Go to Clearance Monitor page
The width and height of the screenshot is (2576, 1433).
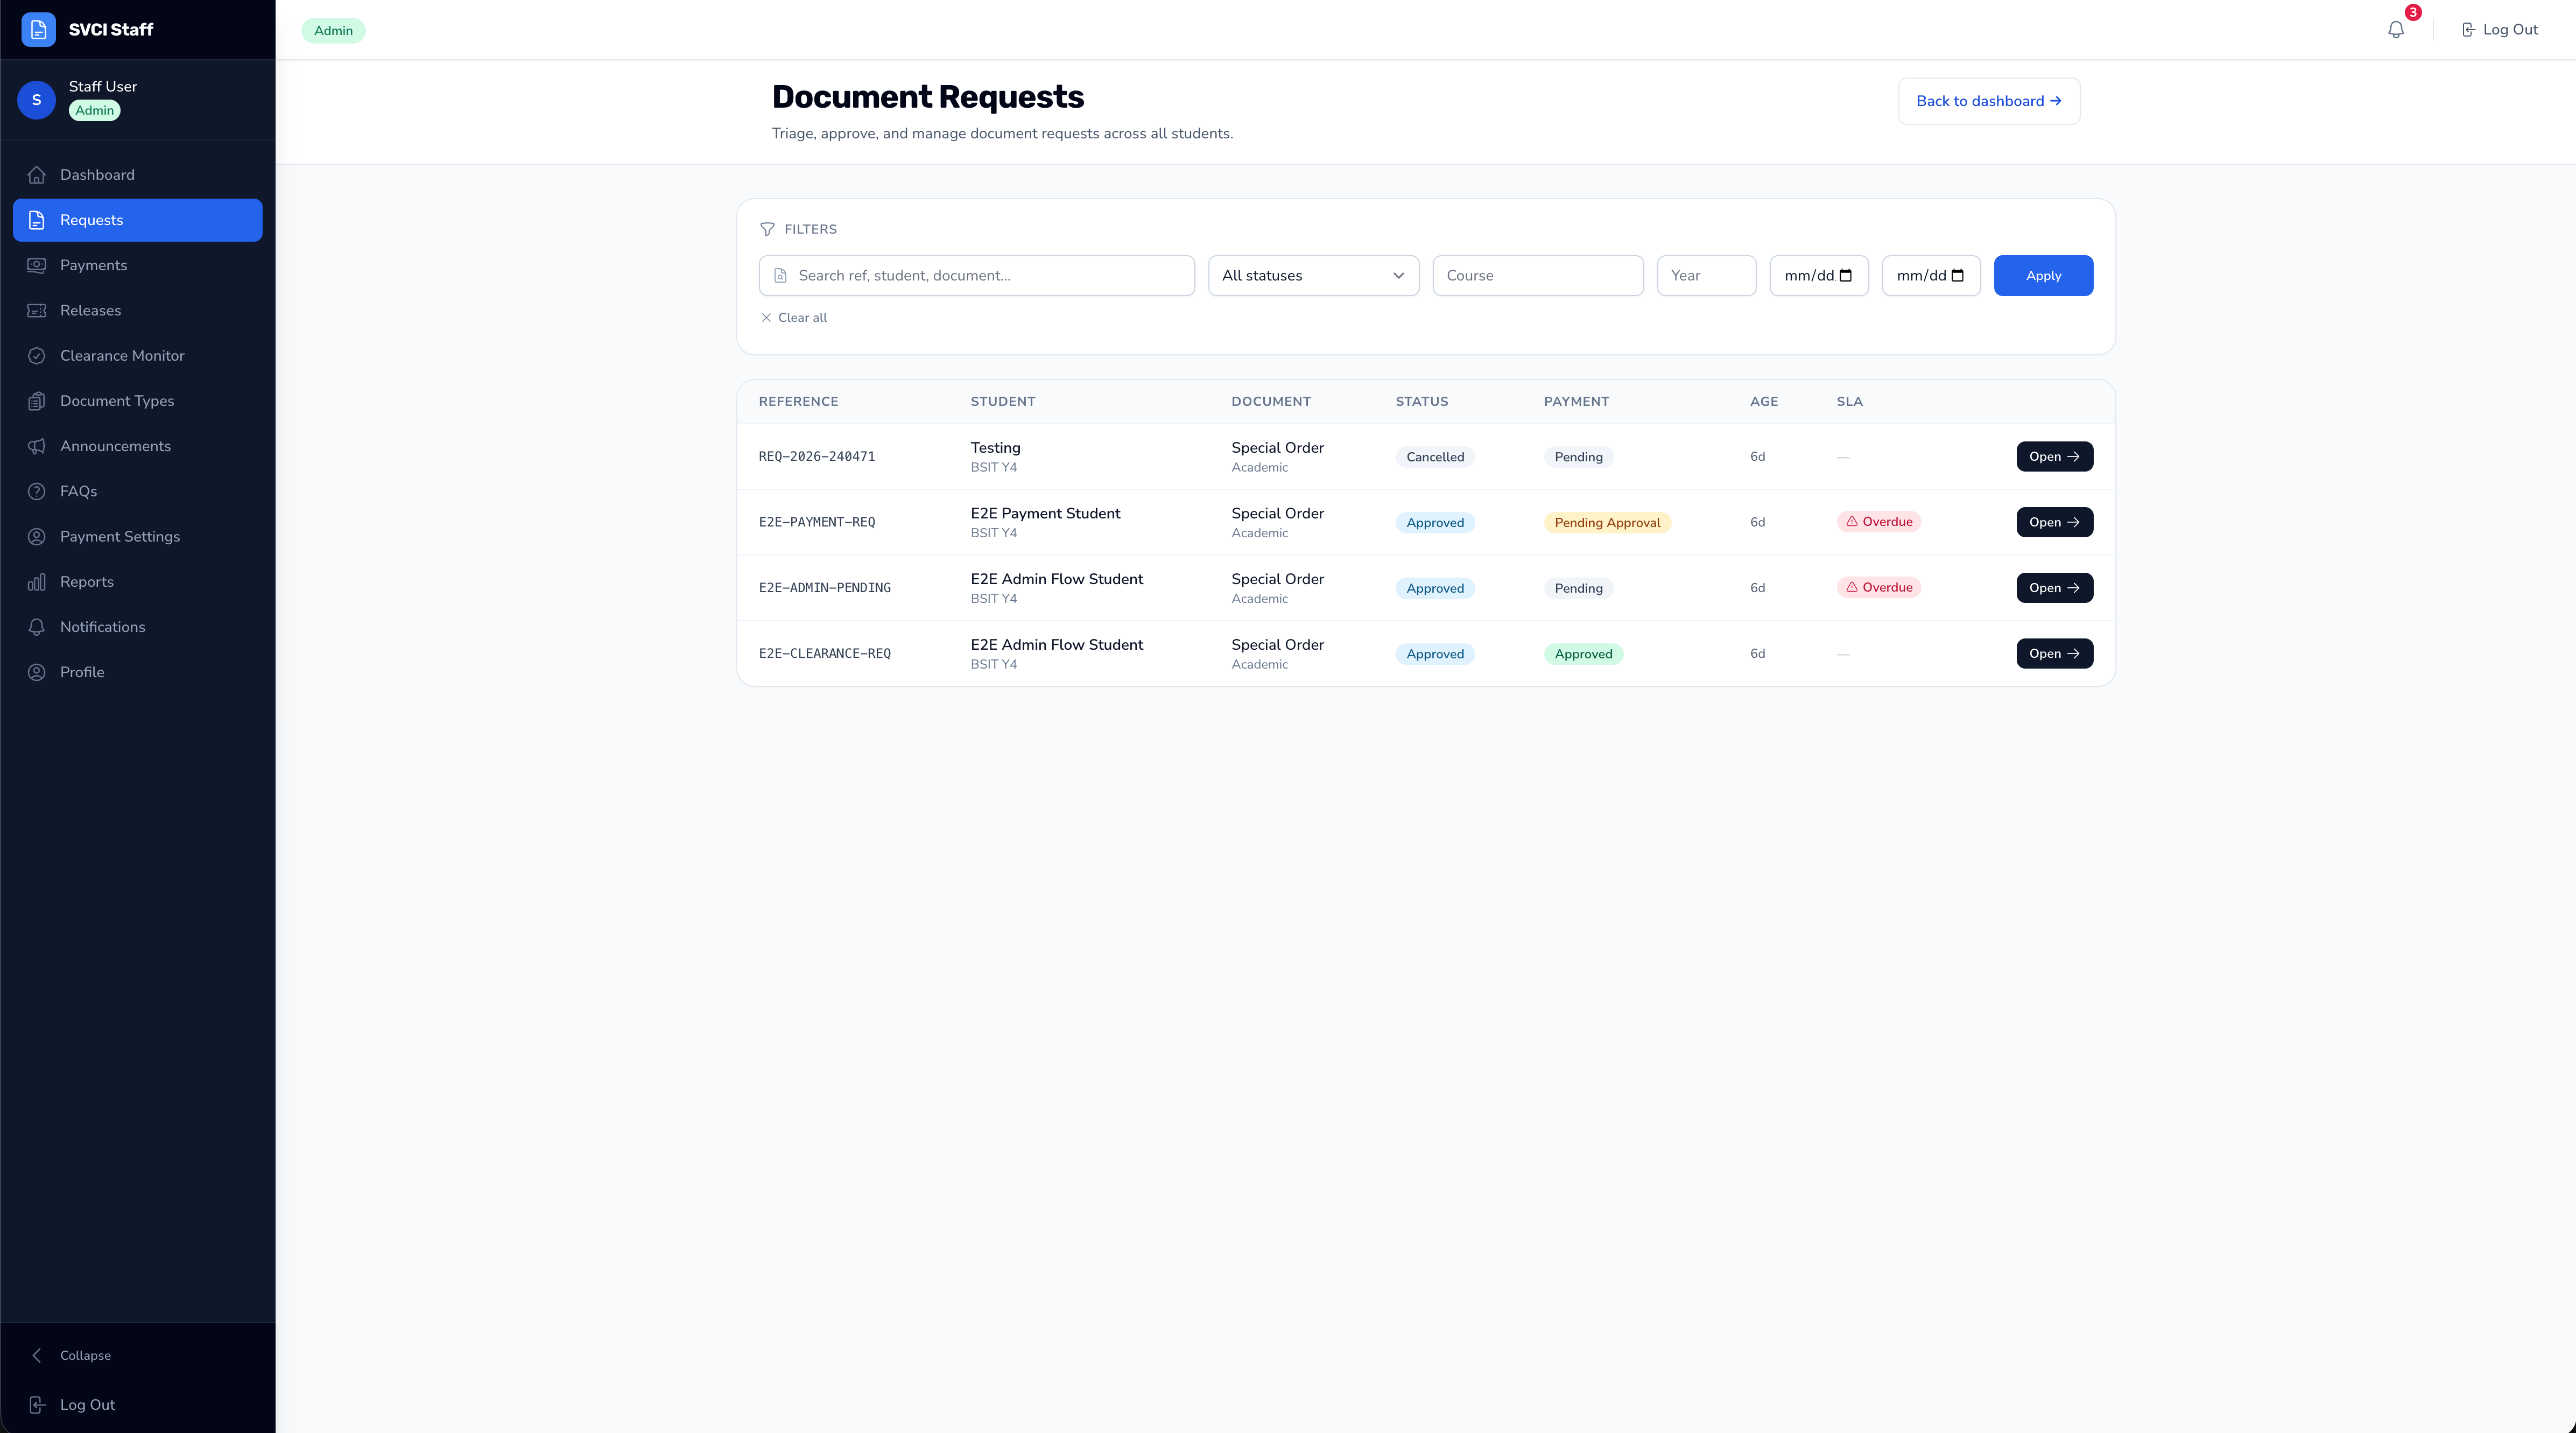[137, 355]
